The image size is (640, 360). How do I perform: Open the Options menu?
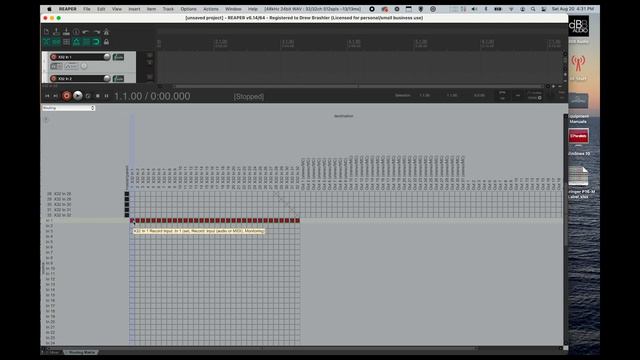[188, 9]
